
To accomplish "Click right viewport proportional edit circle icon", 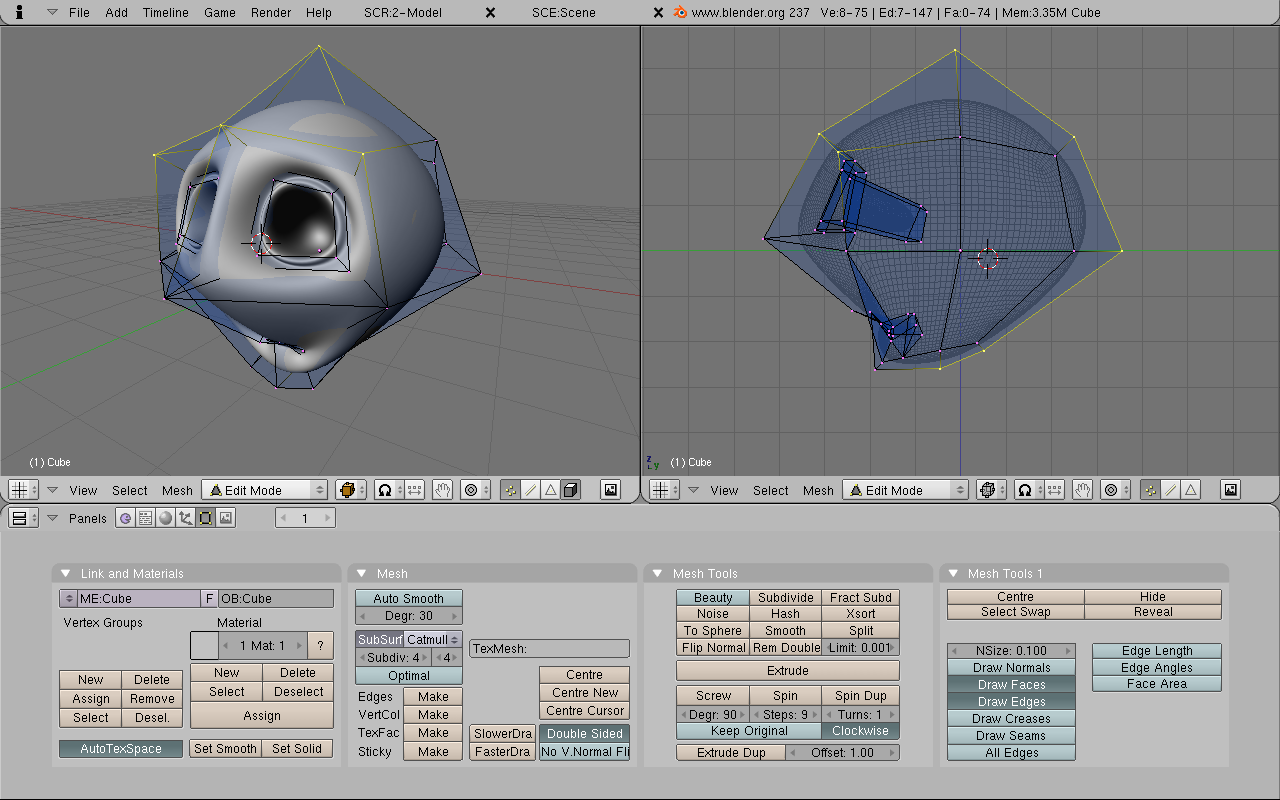I will coord(1115,490).
